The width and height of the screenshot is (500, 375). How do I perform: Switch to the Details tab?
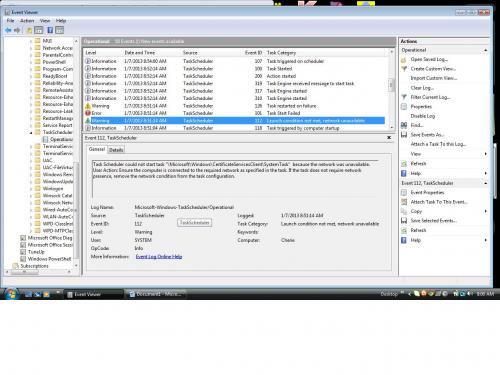116,150
